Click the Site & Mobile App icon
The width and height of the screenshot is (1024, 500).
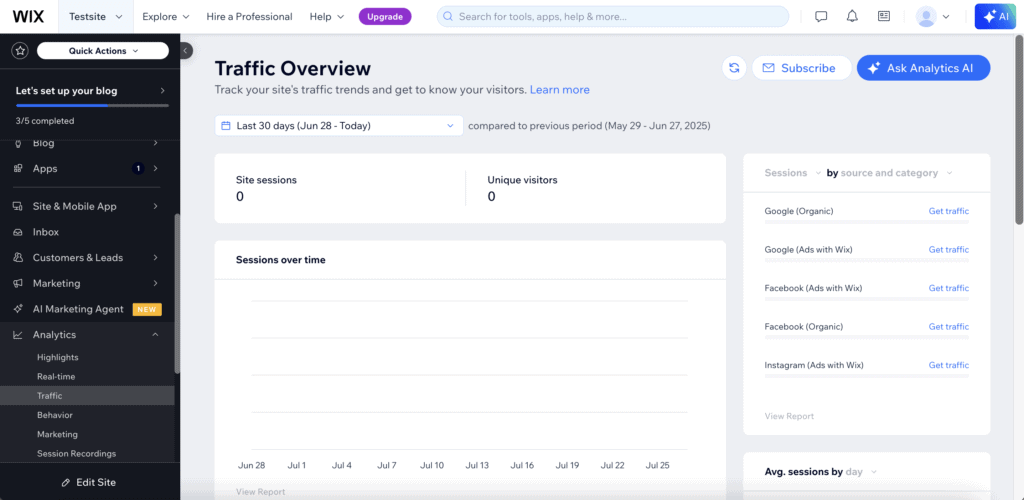[19, 206]
